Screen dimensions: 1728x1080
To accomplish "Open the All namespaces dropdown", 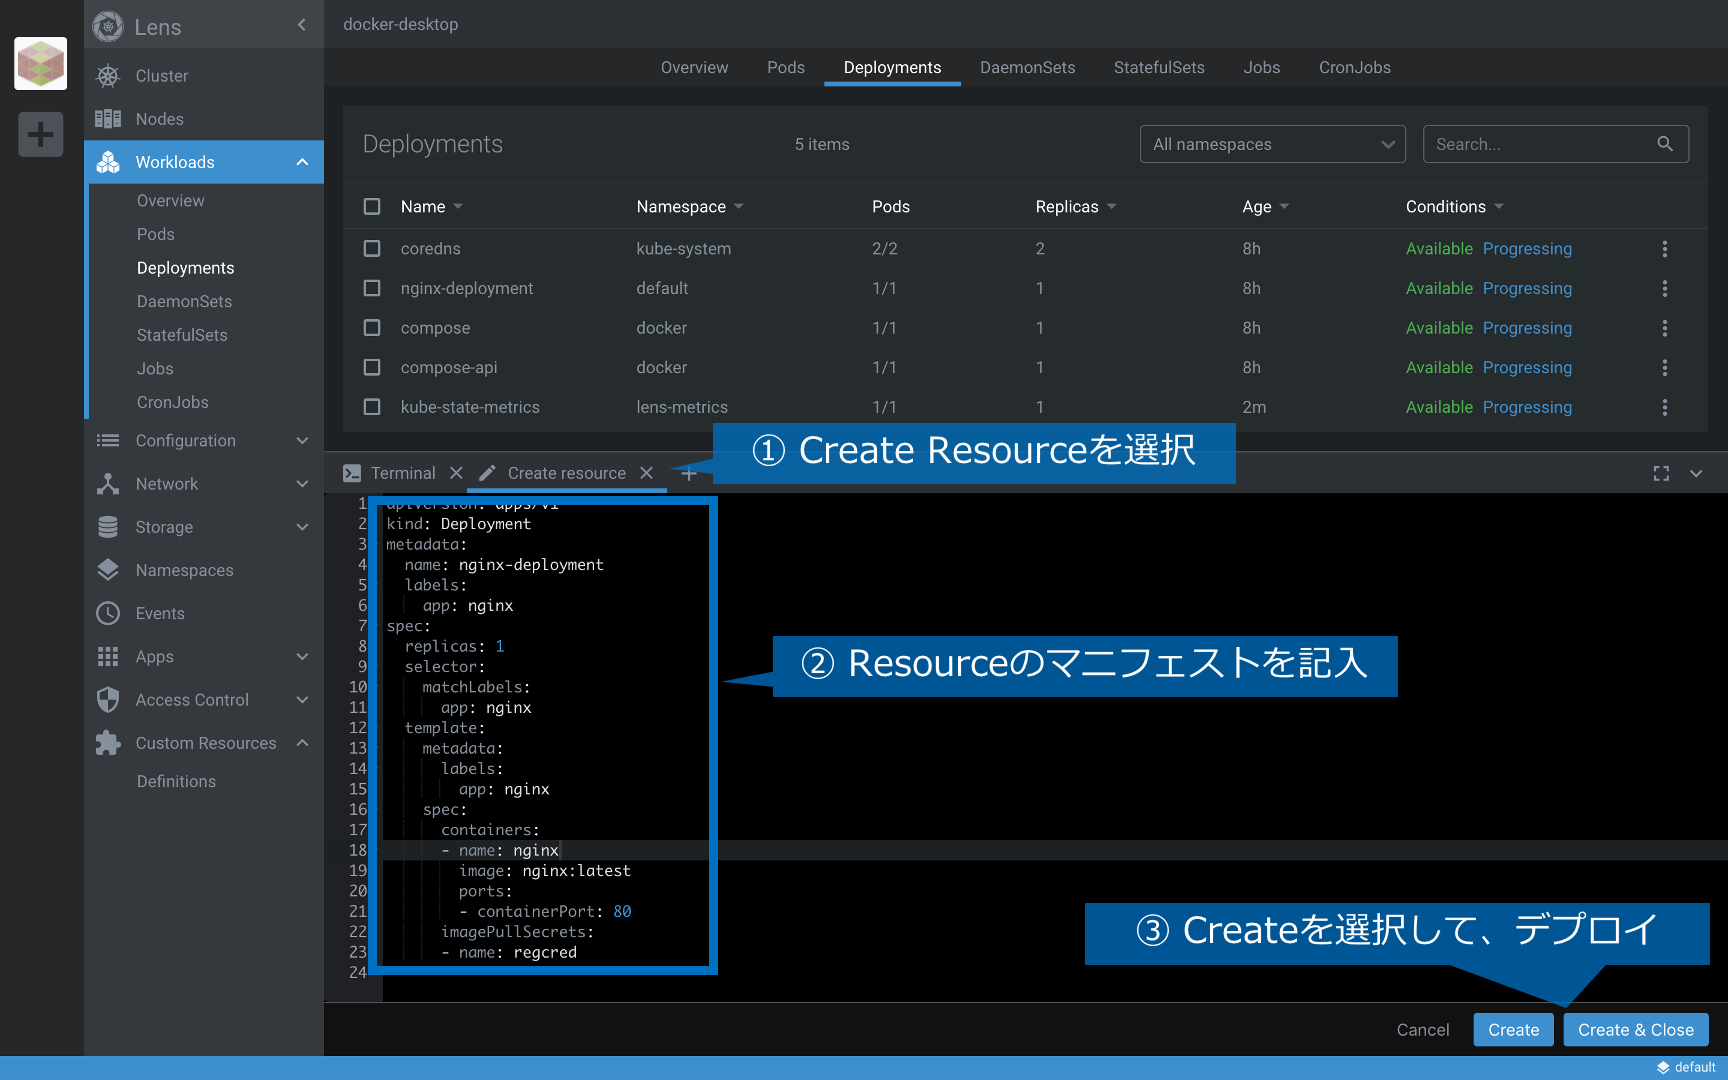I will pos(1272,144).
